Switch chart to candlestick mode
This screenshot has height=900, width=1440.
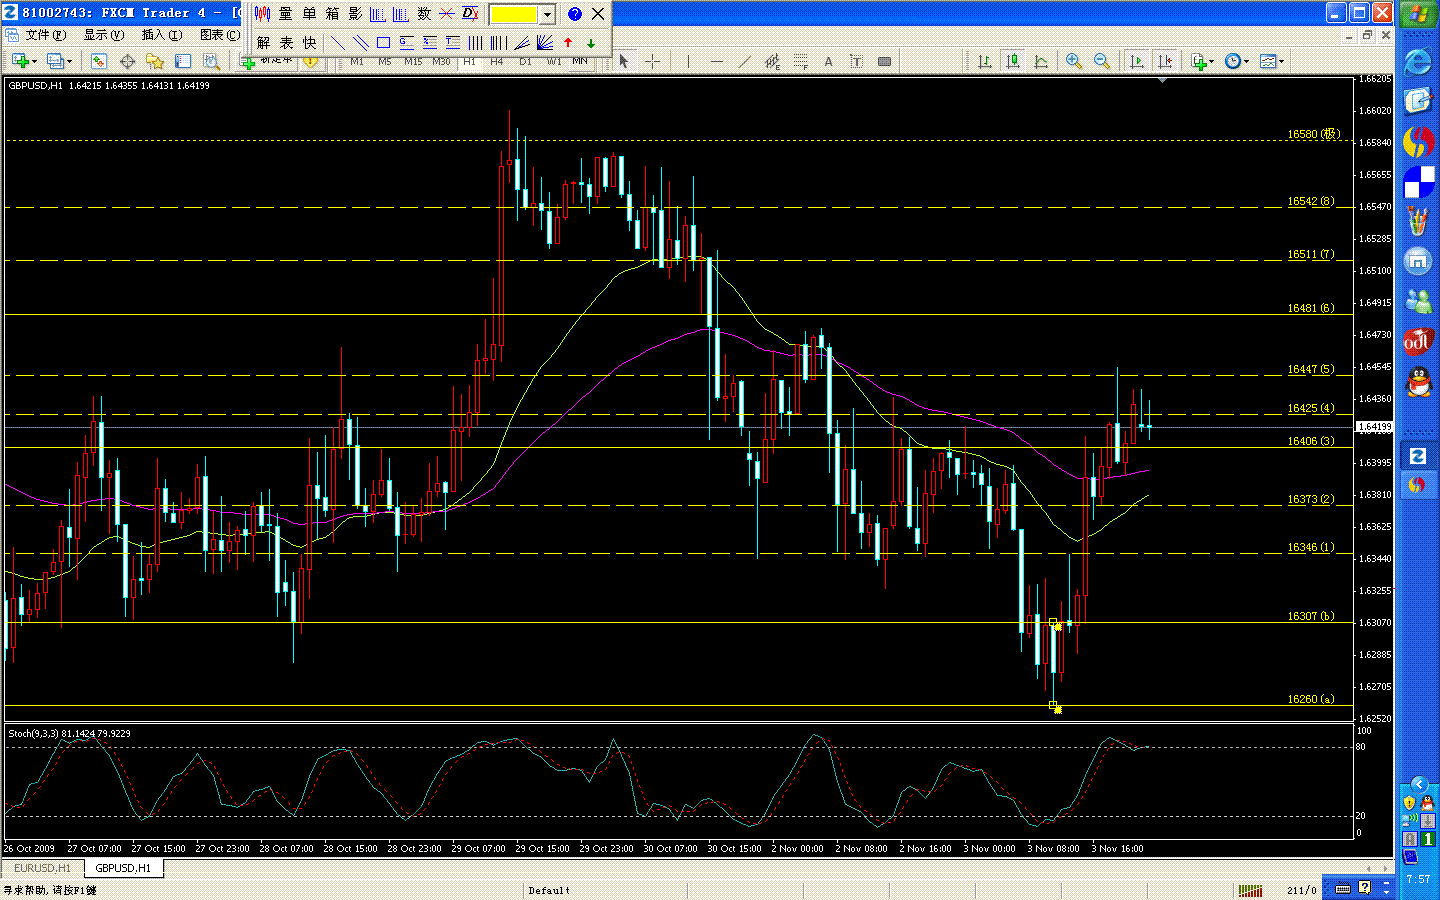tap(1013, 61)
